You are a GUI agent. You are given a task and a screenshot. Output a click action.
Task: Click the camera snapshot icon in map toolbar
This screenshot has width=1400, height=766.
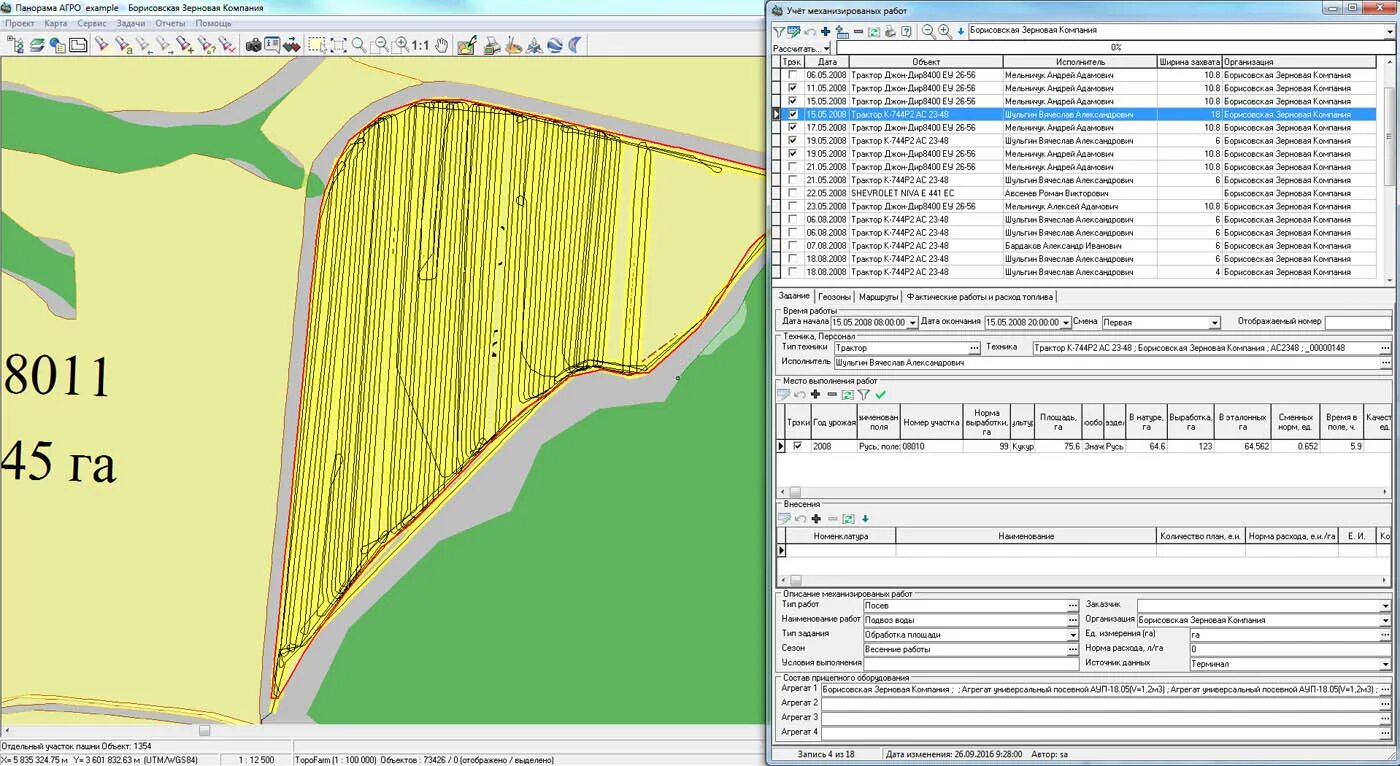coord(254,45)
